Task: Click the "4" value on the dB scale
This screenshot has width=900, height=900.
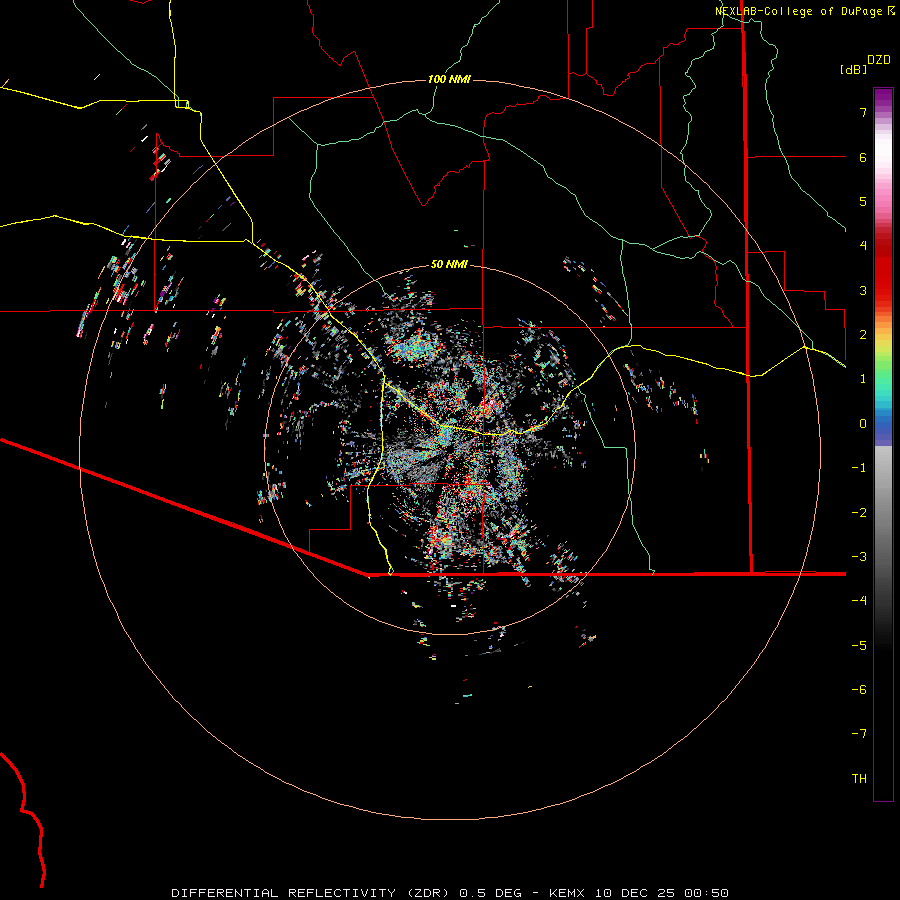Action: tap(863, 246)
